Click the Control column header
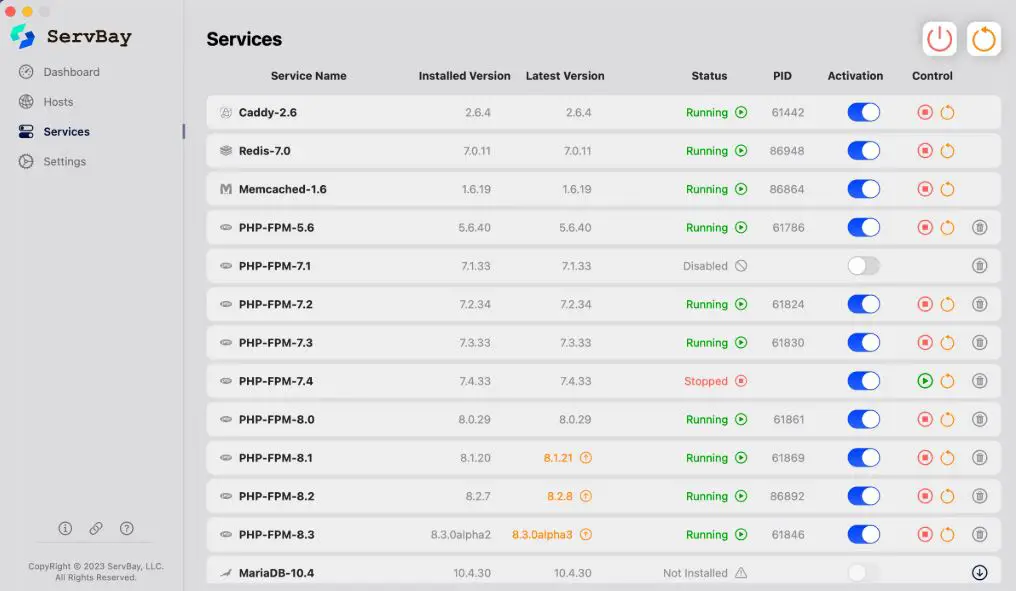This screenshot has width=1016, height=591. coord(932,76)
